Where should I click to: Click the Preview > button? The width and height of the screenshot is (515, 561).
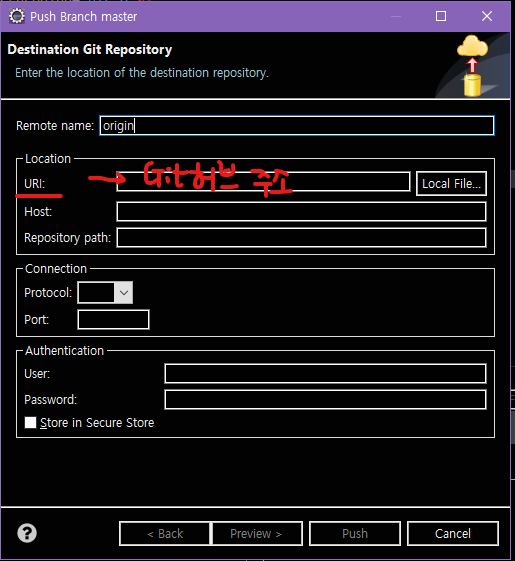pos(257,533)
